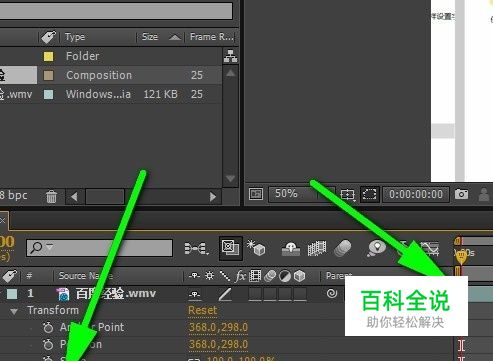Click the Frame Blending column header icon
Image resolution: width=493 pixels, height=361 pixels.
click(255, 276)
